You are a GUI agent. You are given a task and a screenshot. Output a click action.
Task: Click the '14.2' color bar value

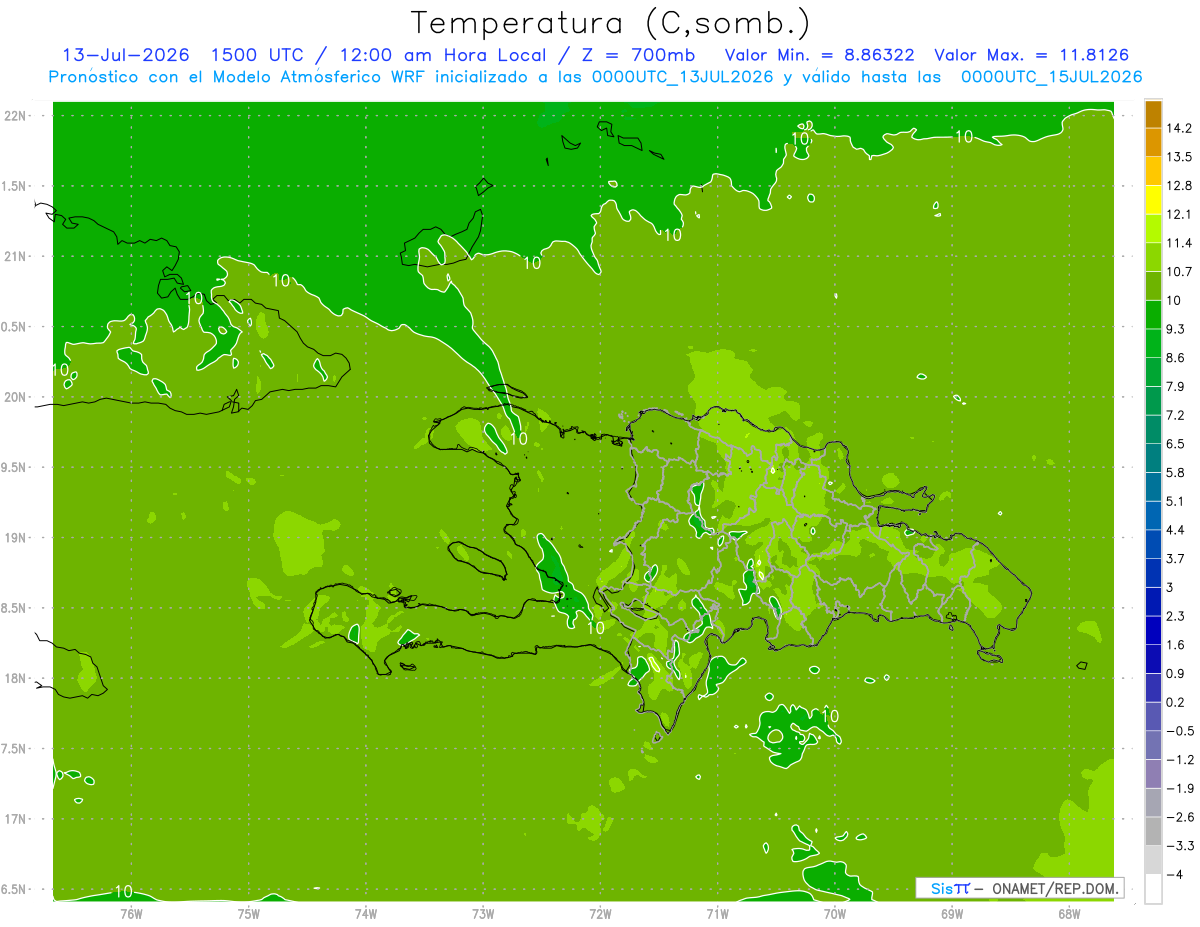pyautogui.click(x=1180, y=128)
